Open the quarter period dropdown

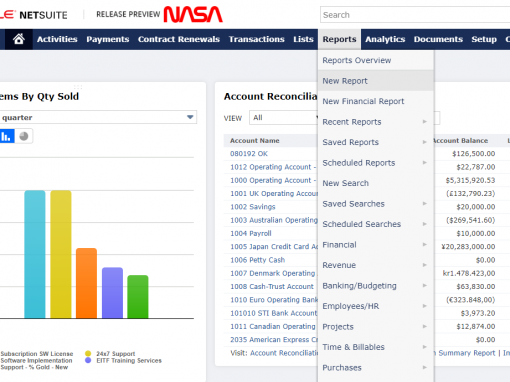98,117
